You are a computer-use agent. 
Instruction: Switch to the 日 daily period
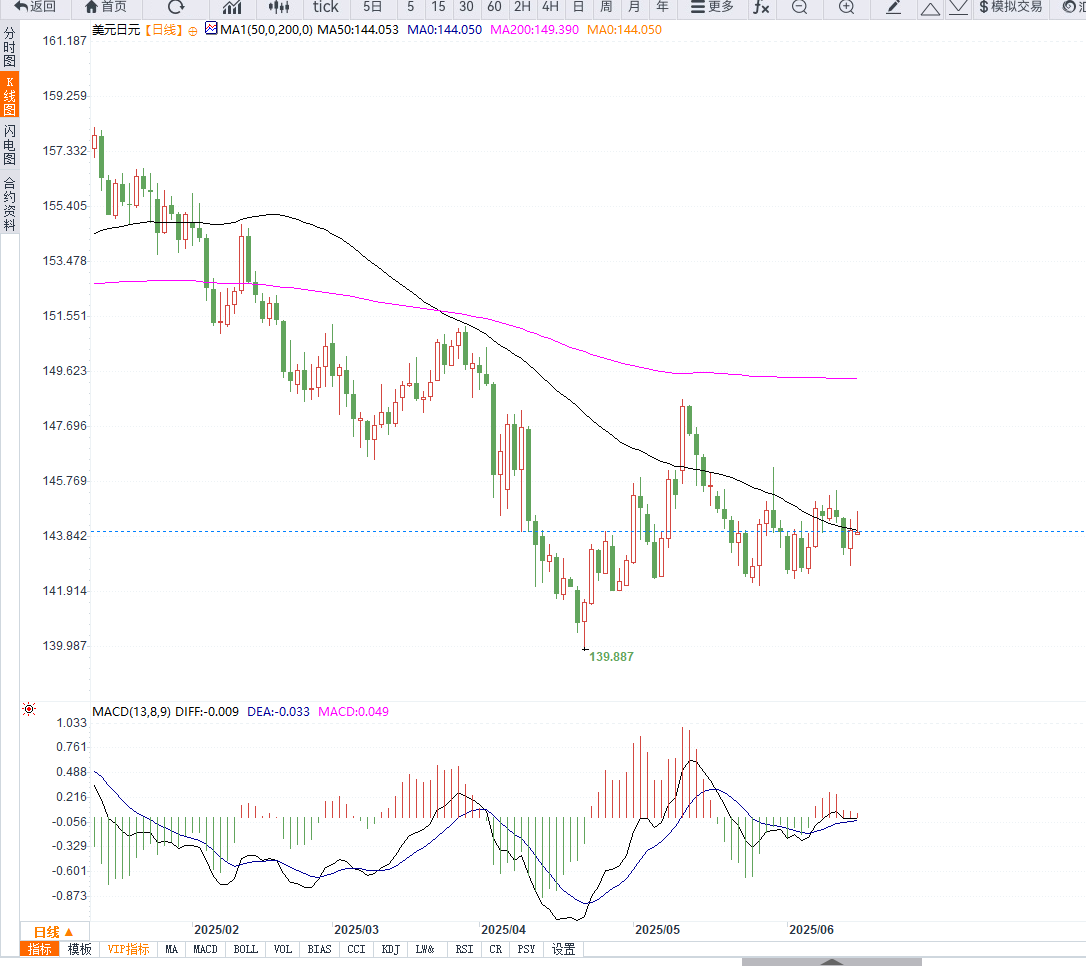(x=578, y=8)
